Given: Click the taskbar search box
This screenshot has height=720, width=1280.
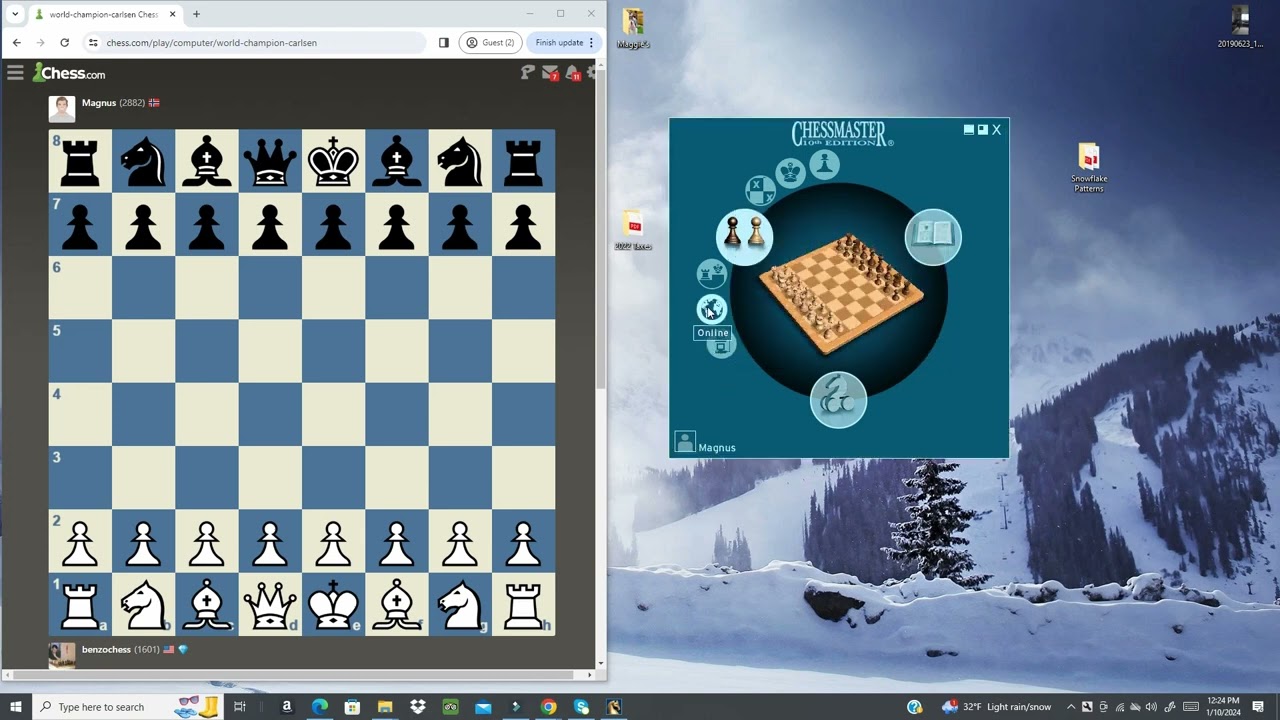Looking at the screenshot, I should [x=127, y=707].
